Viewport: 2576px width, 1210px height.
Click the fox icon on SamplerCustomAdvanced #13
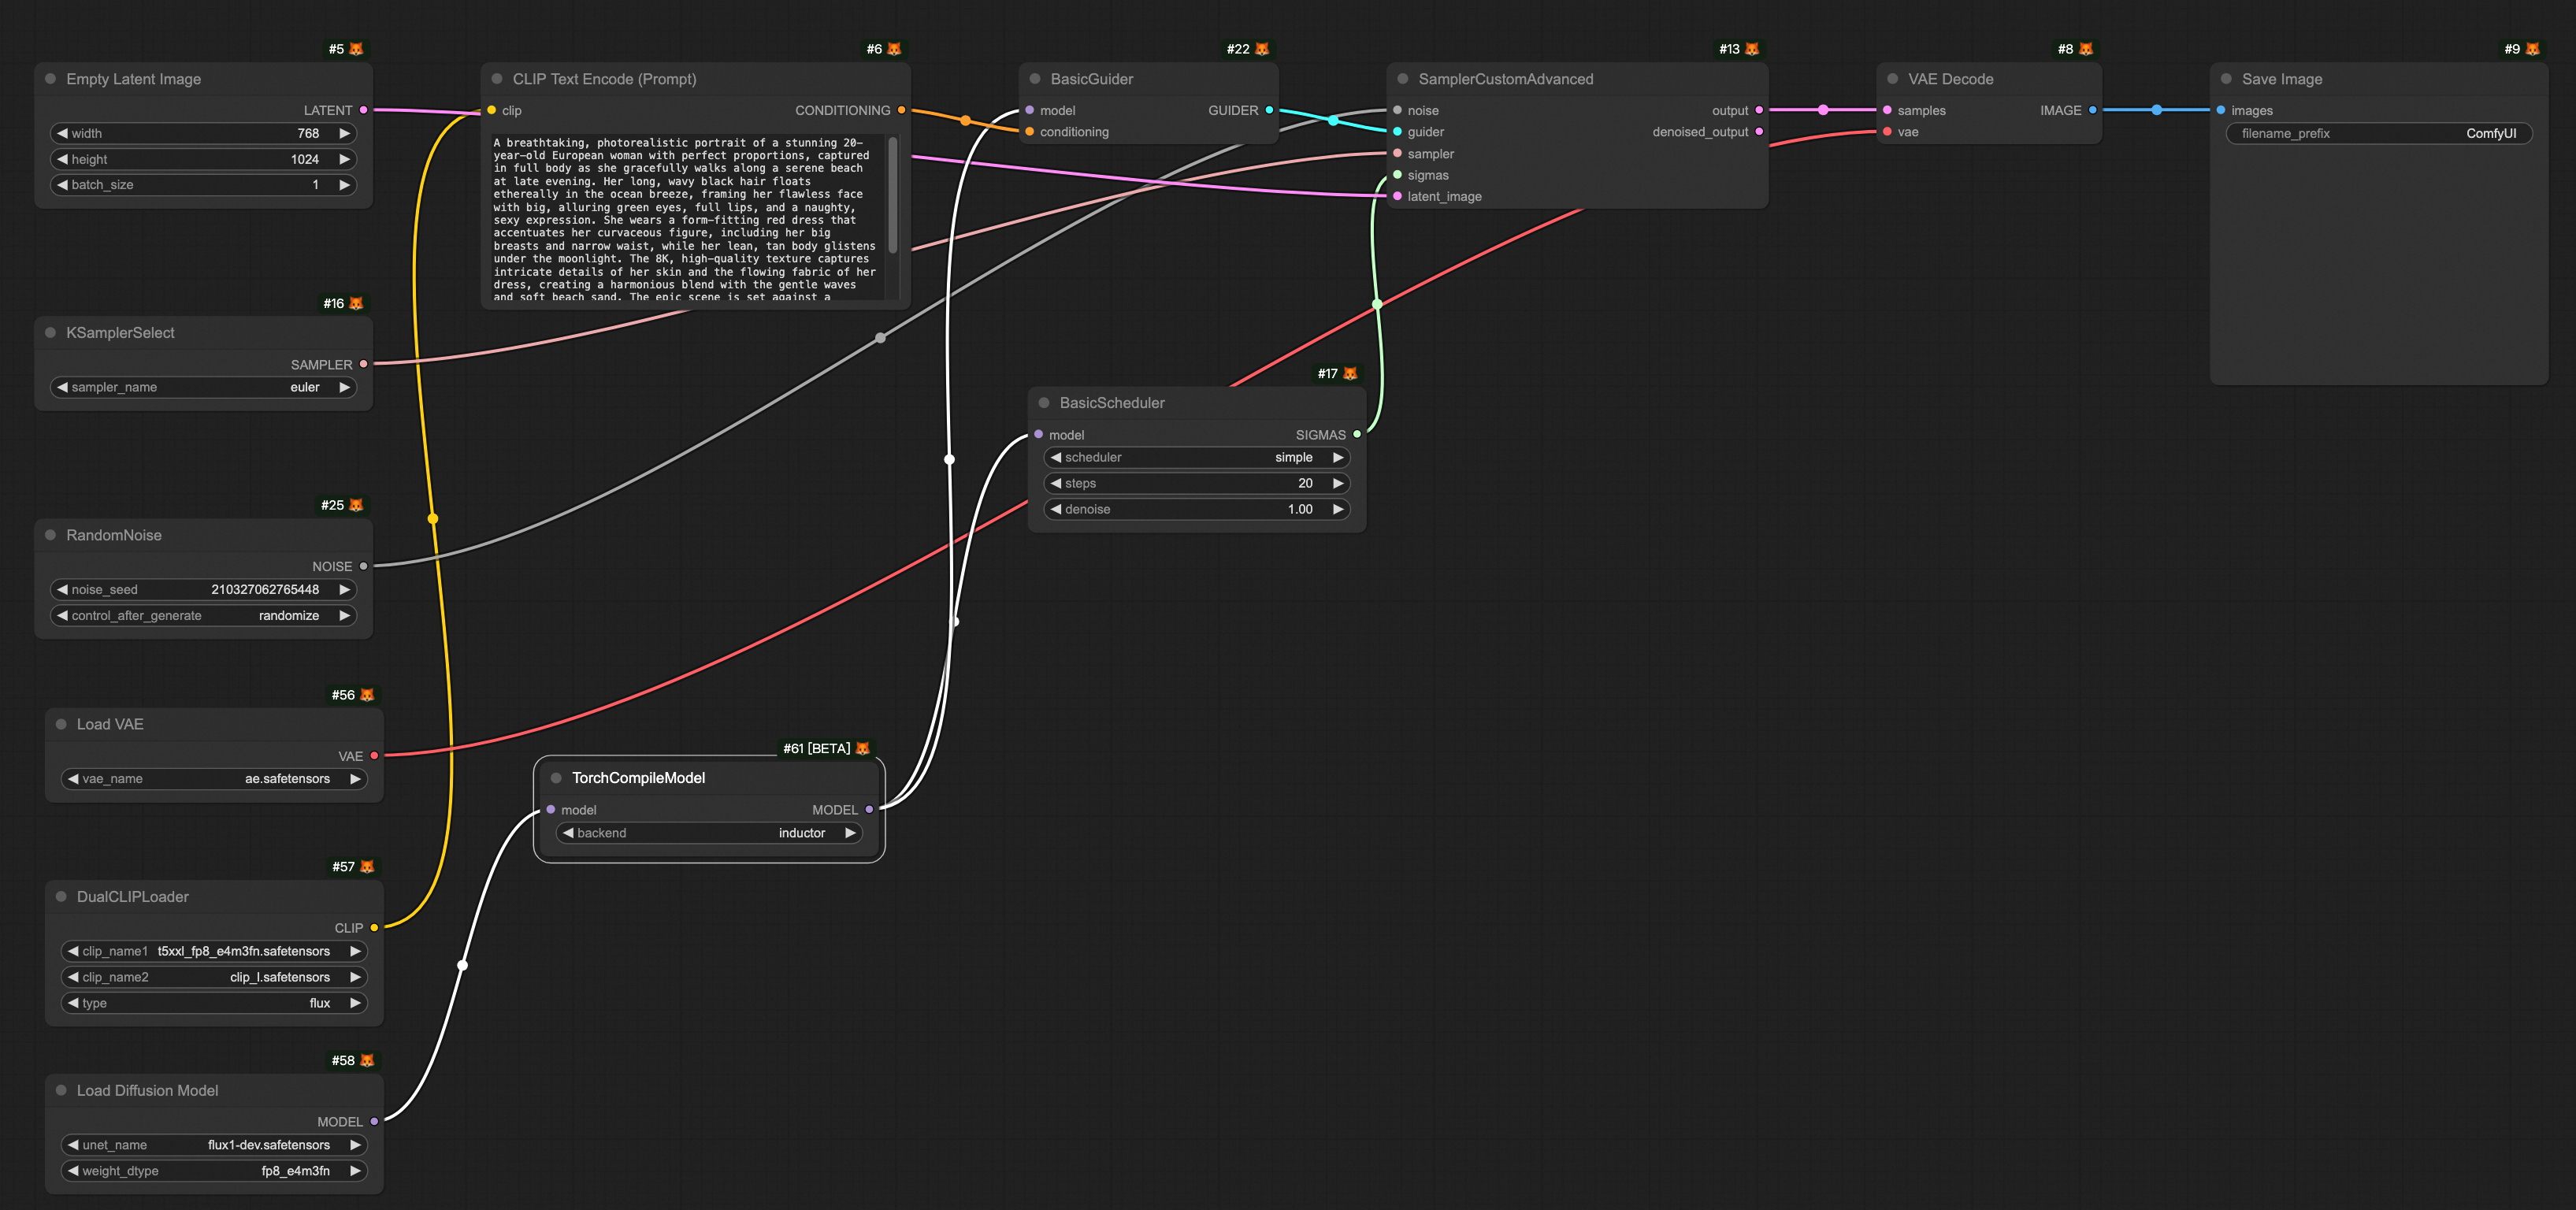[1752, 49]
